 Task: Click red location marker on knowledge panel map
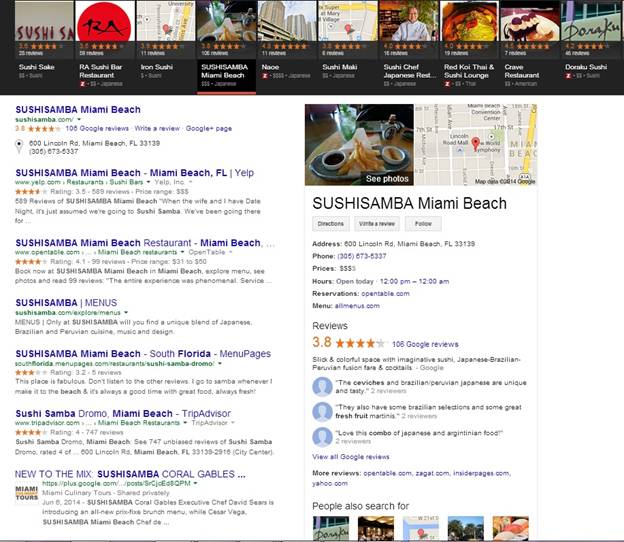coord(475,143)
